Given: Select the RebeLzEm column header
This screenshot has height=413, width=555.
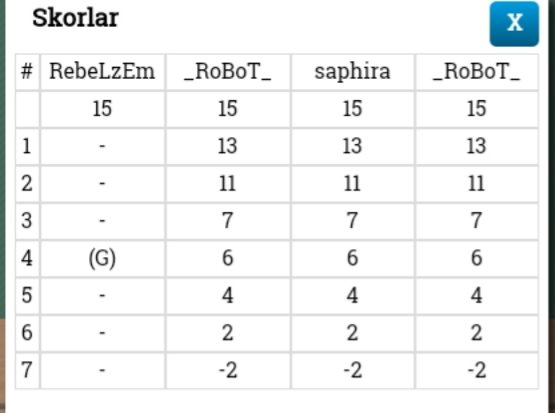Looking at the screenshot, I should click(102, 72).
